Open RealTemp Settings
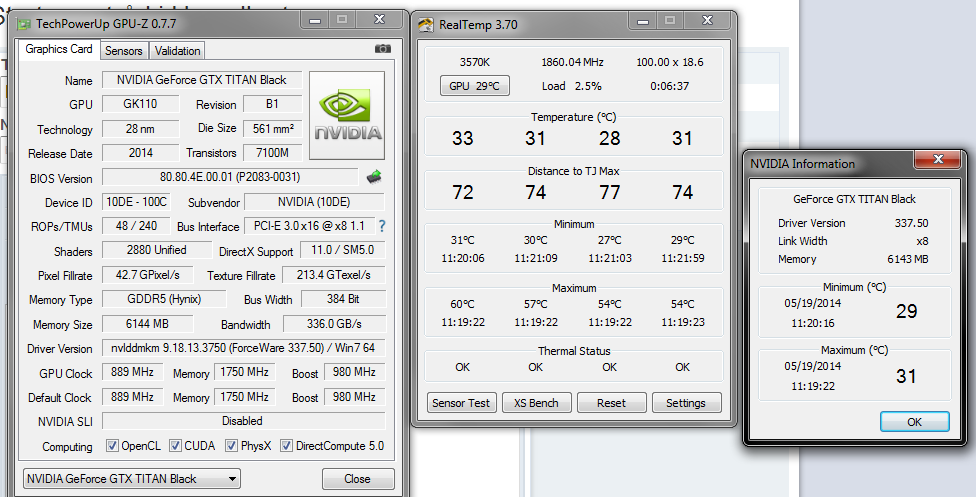 pos(686,403)
